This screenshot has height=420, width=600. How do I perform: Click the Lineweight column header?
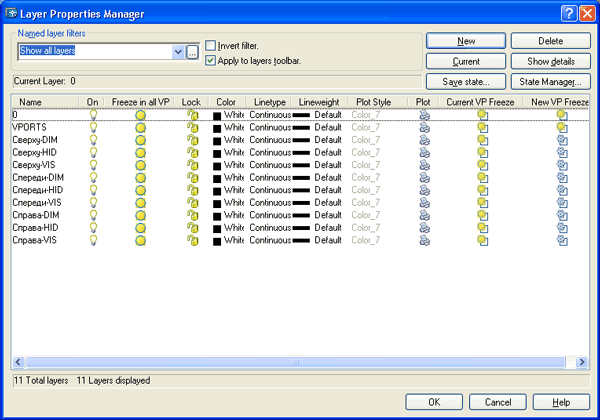[319, 102]
